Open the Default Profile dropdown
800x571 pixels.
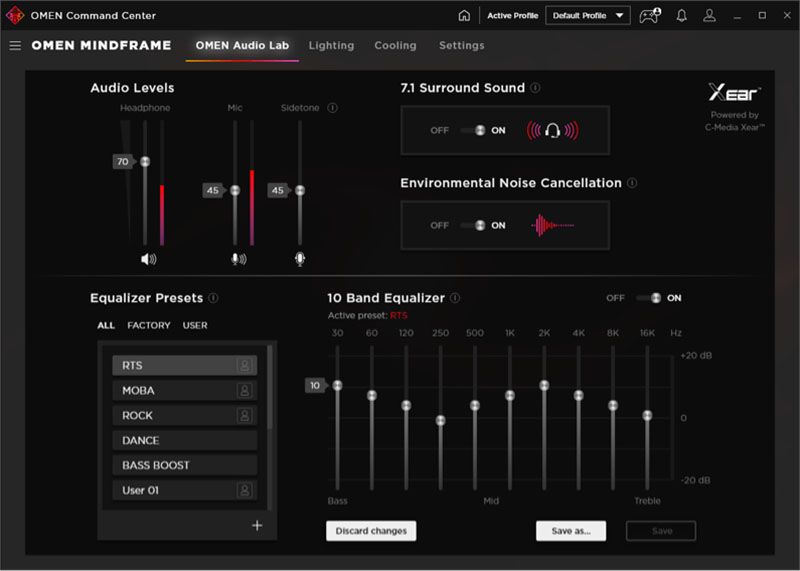pos(587,16)
